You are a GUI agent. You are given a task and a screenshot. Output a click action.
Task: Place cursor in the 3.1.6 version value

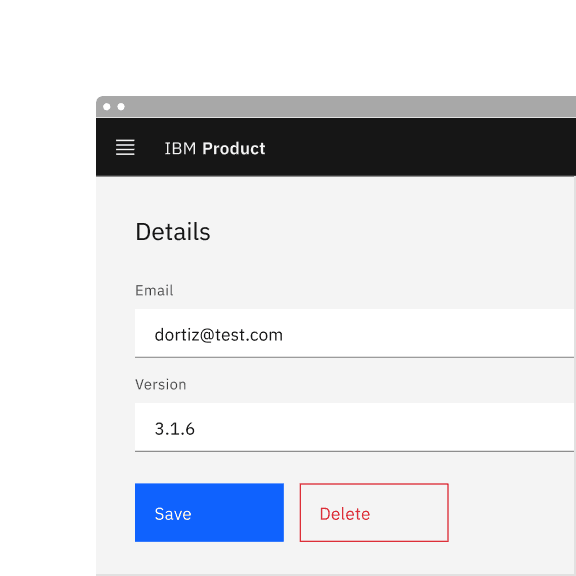pos(174,429)
